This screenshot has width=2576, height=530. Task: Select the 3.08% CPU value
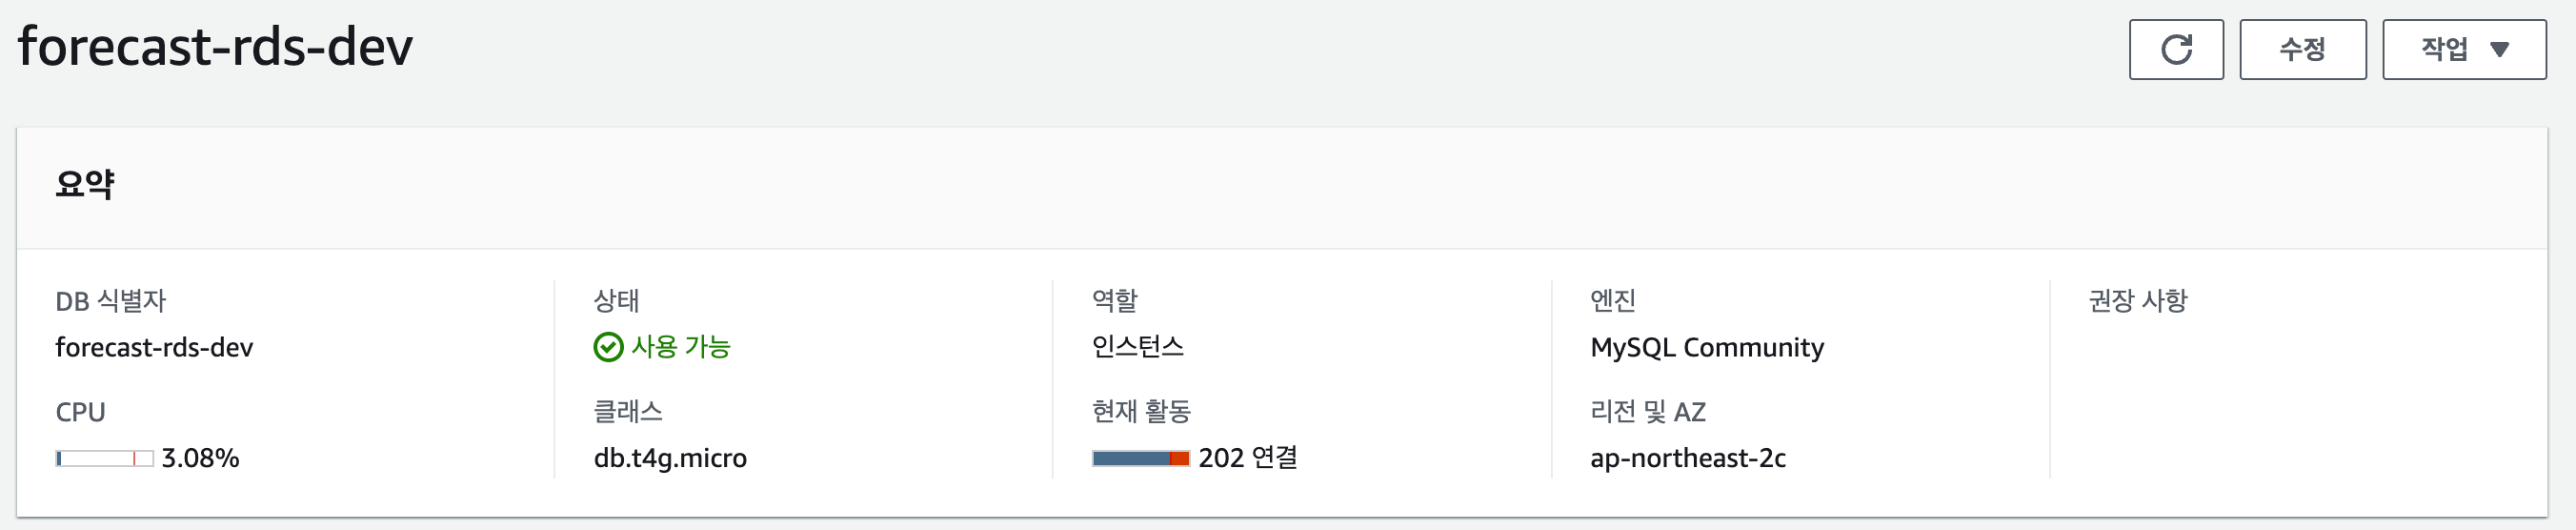[200, 458]
